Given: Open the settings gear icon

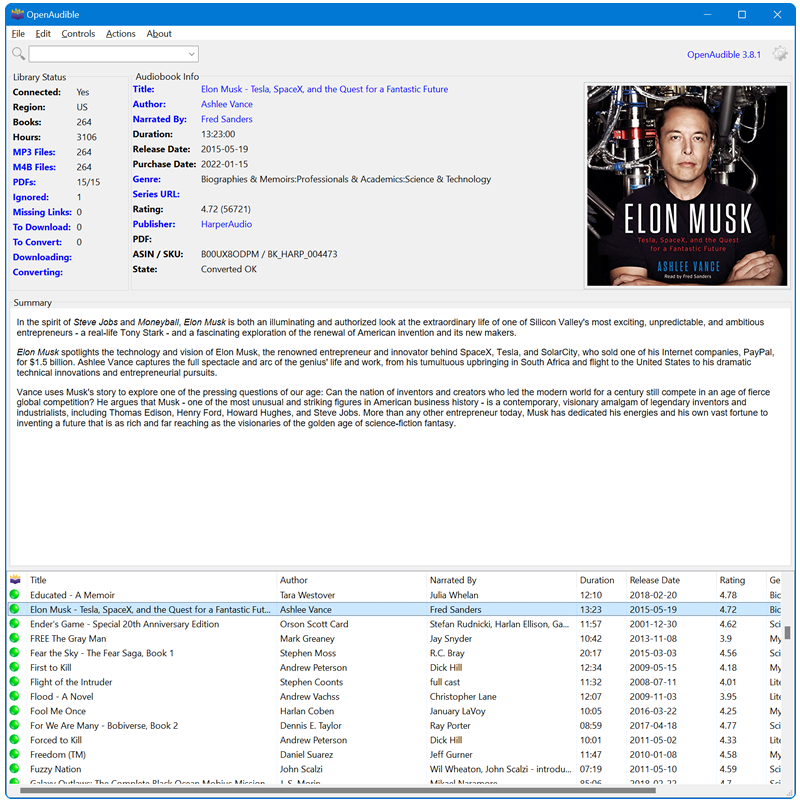Looking at the screenshot, I should 780,54.
